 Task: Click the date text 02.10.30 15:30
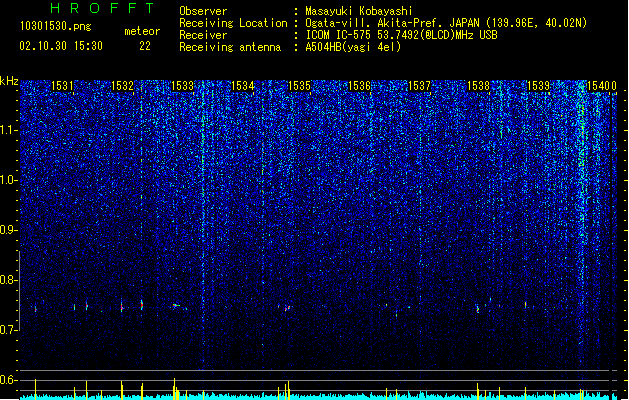click(x=61, y=46)
